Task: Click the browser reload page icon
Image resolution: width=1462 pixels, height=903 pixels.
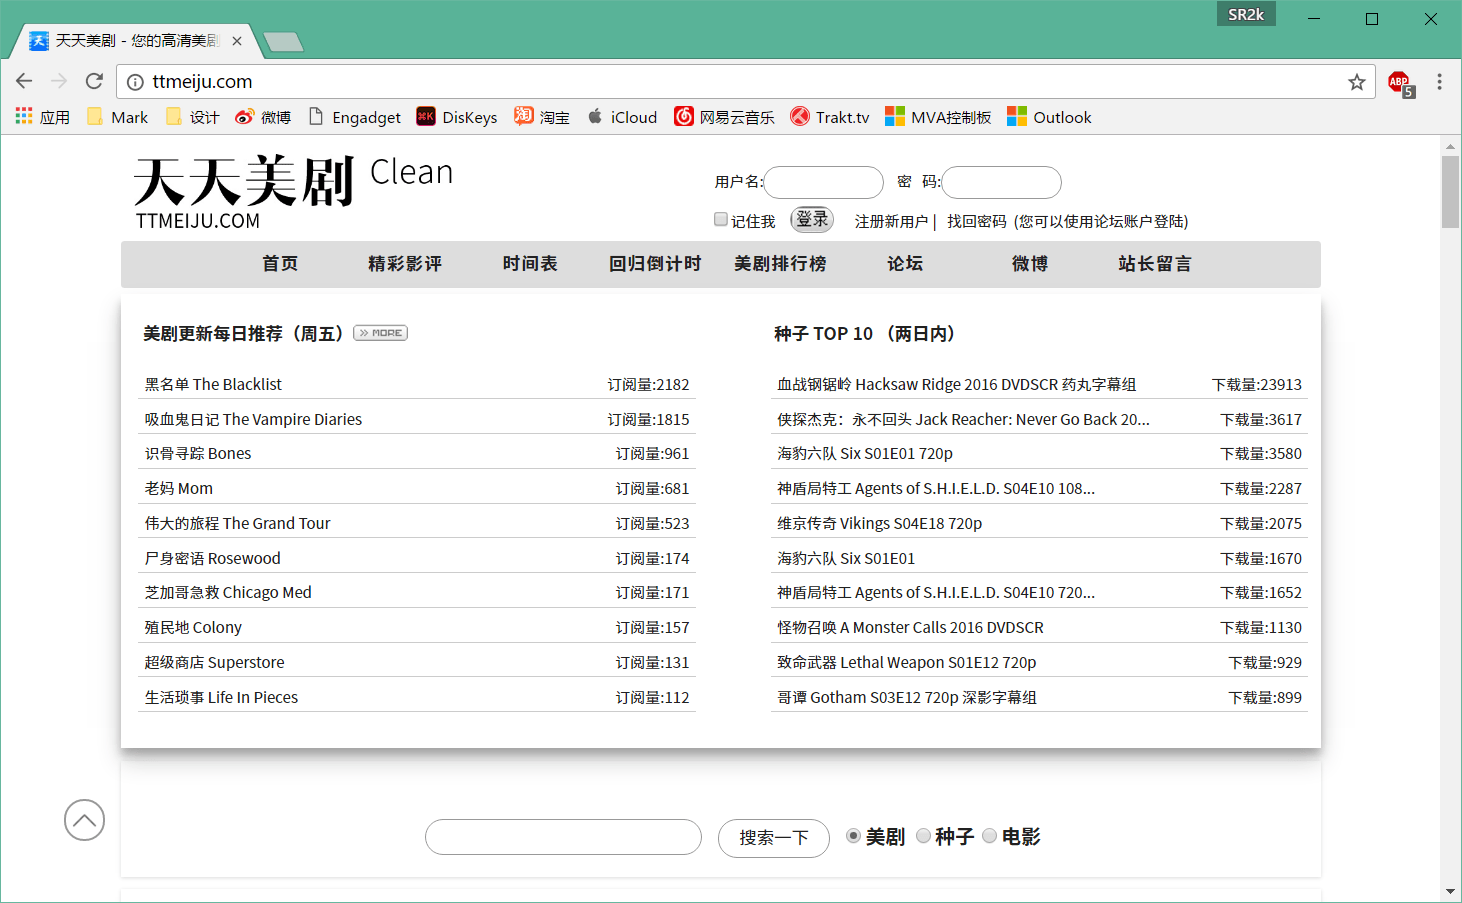Action: click(x=94, y=81)
